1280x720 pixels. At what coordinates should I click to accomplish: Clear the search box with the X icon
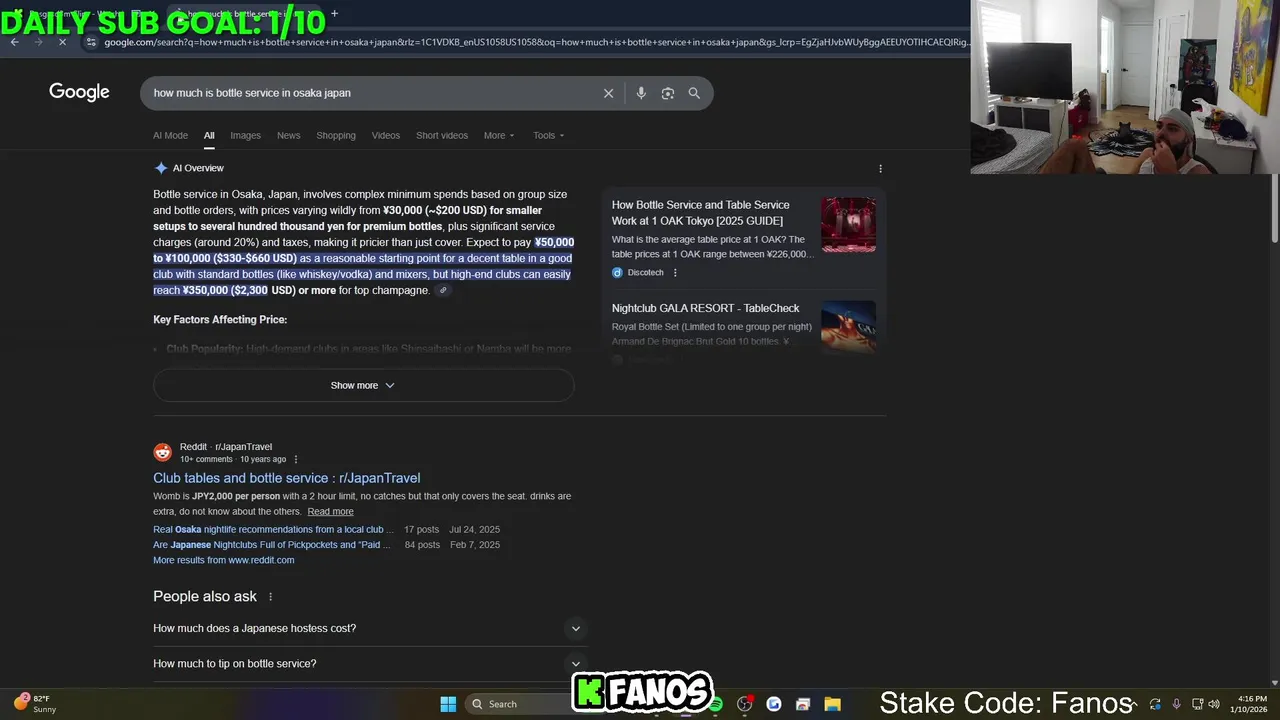608,93
